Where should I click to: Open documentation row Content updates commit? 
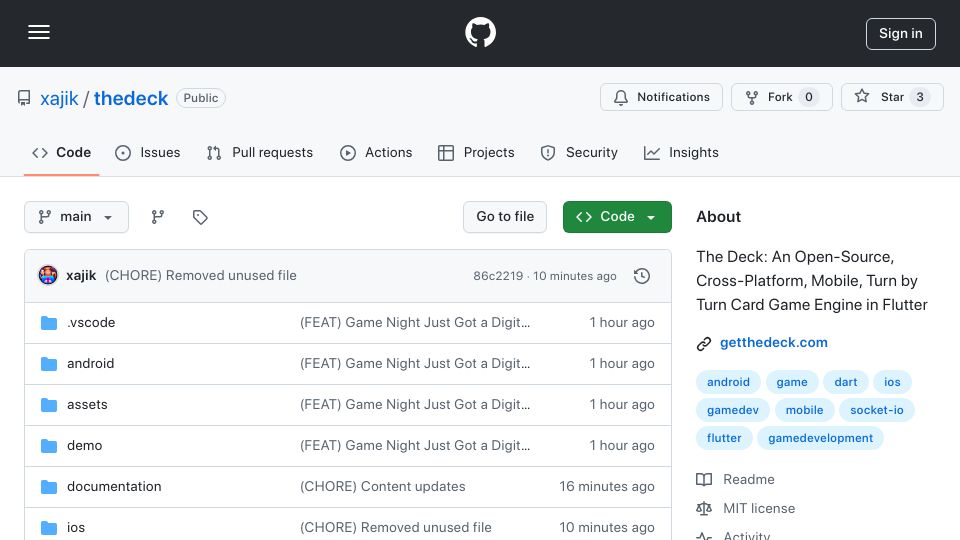pyautogui.click(x=383, y=487)
